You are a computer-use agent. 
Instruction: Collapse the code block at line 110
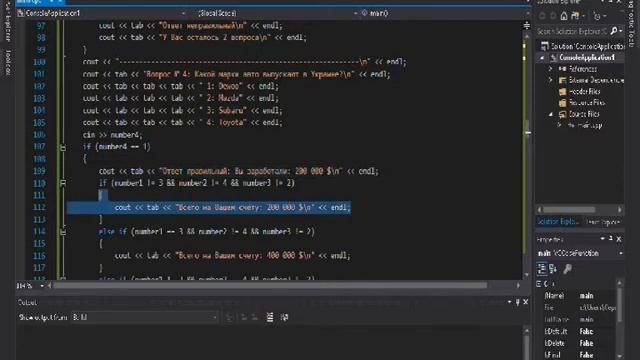pos(63,183)
